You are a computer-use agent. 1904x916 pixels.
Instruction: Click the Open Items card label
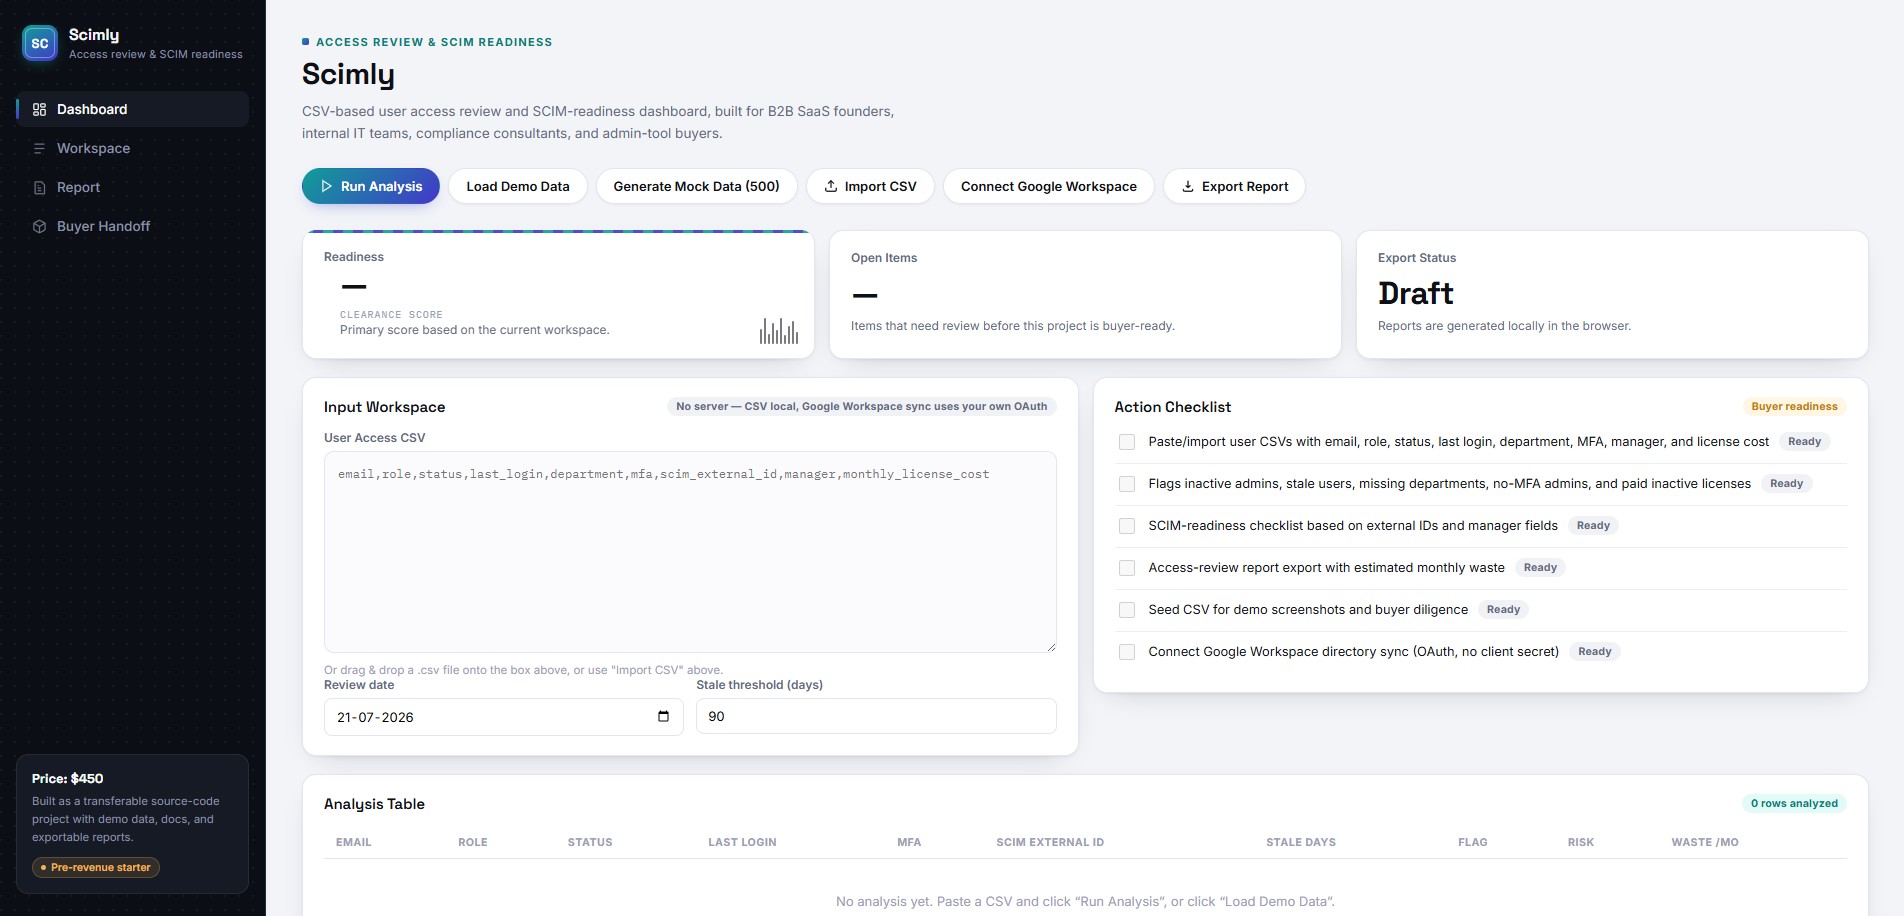[884, 258]
